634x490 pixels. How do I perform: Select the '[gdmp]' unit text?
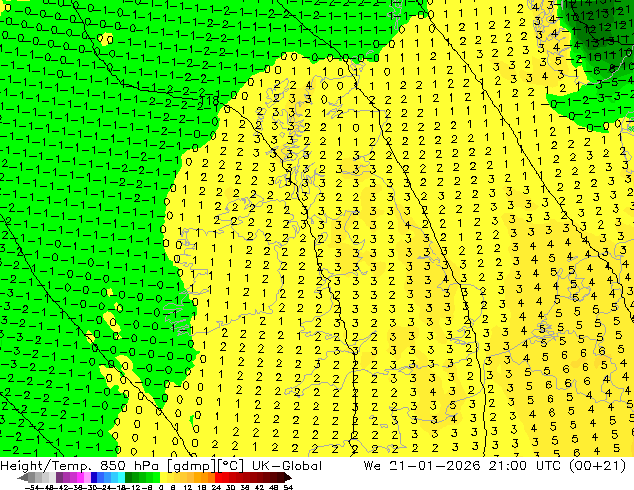193,466
